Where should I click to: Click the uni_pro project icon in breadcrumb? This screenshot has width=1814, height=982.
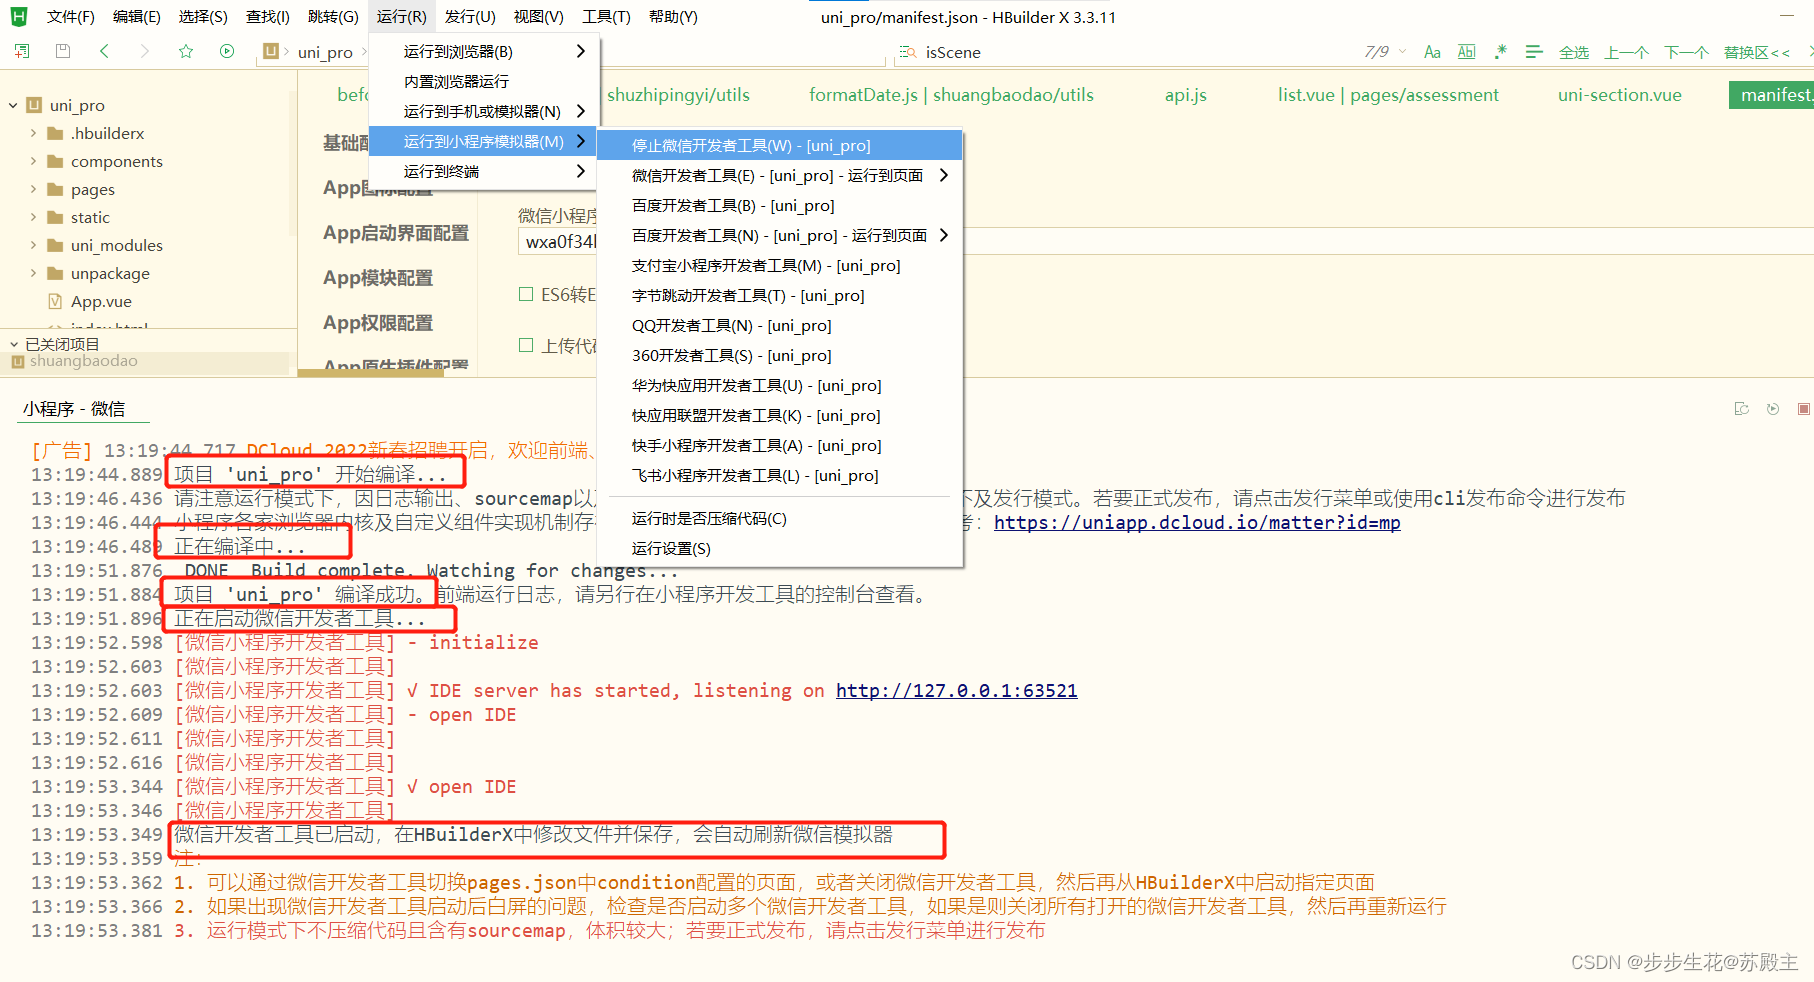(270, 51)
